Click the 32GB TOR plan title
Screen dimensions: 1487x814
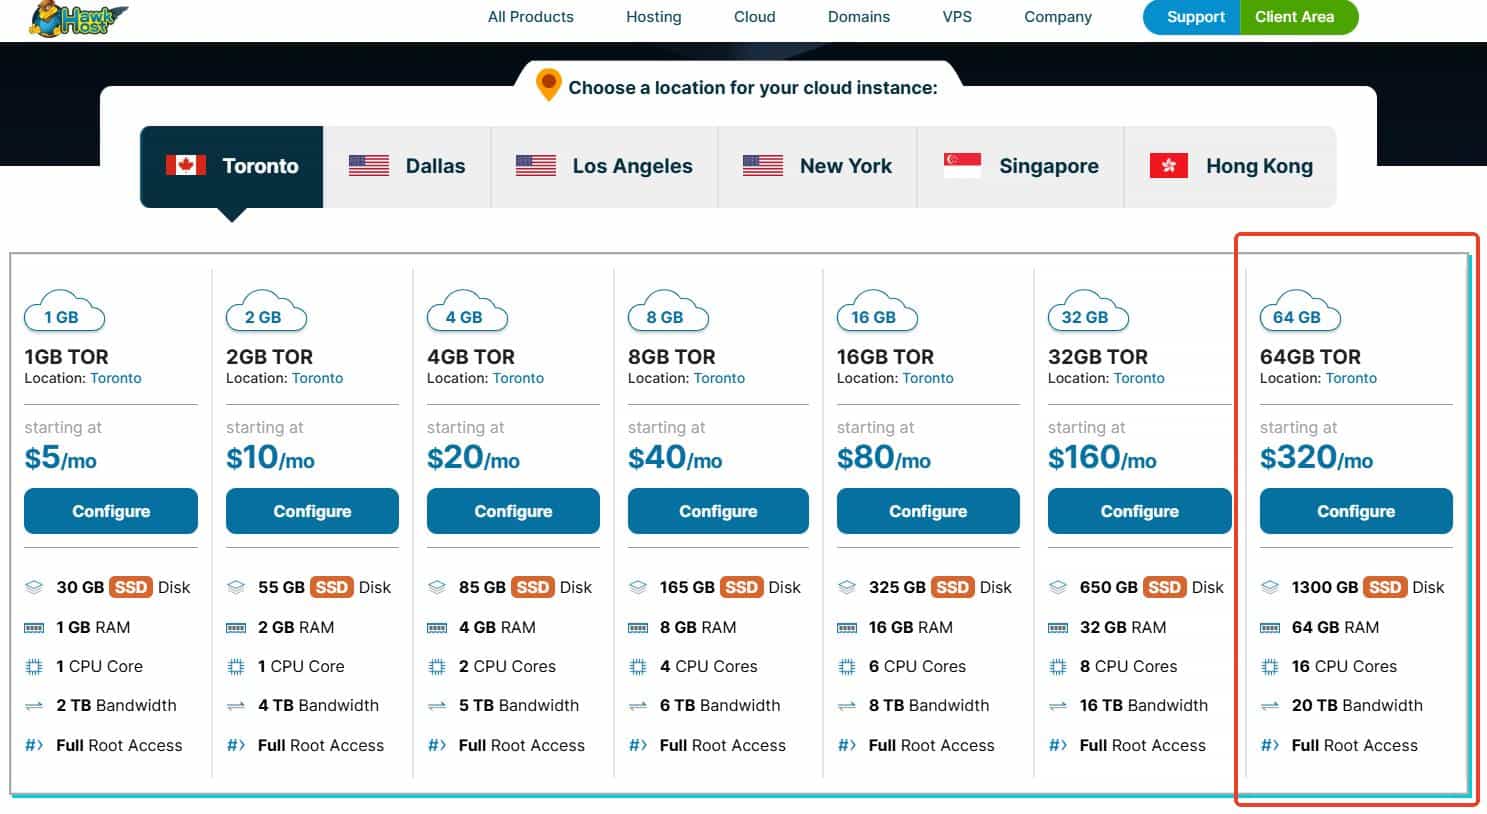point(1098,357)
